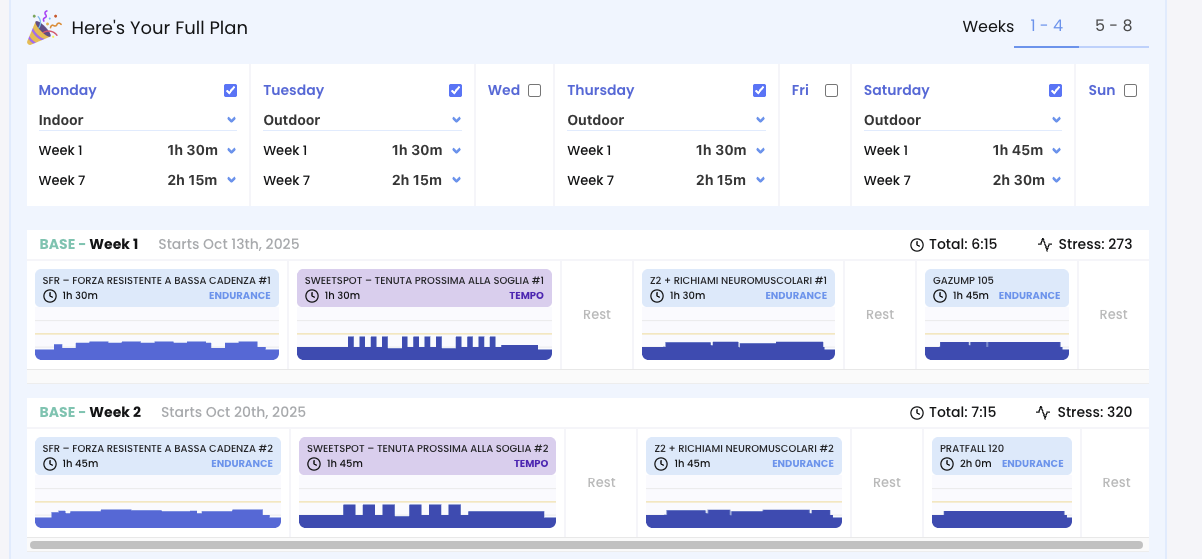Uncheck the Monday training day checkbox

[231, 90]
